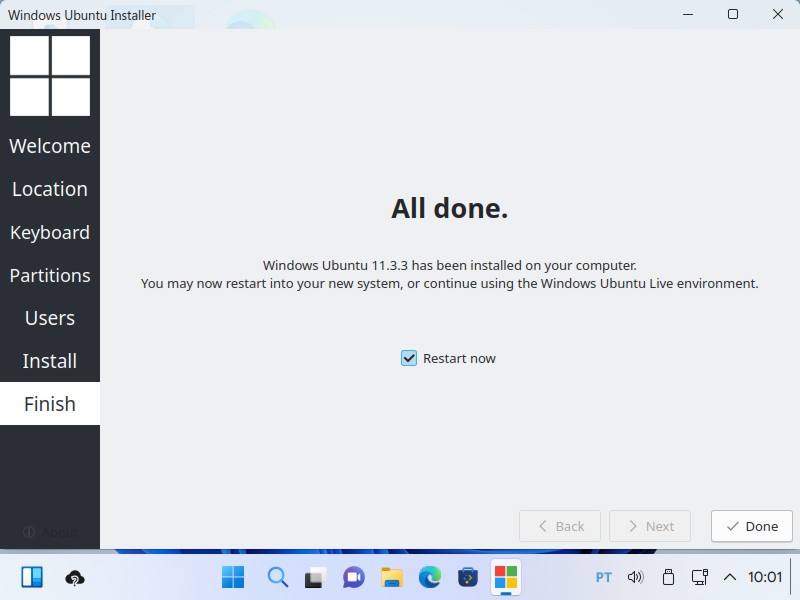Image resolution: width=800 pixels, height=600 pixels.
Task: Click the checkmark icon on Done button
Action: 733,526
